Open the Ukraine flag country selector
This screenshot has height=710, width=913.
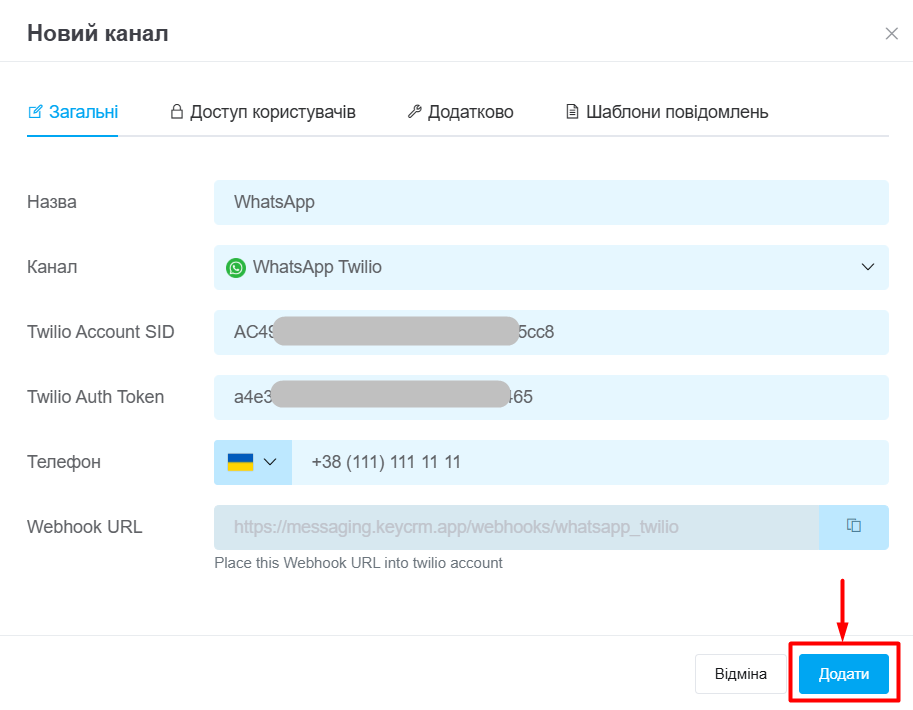click(253, 462)
